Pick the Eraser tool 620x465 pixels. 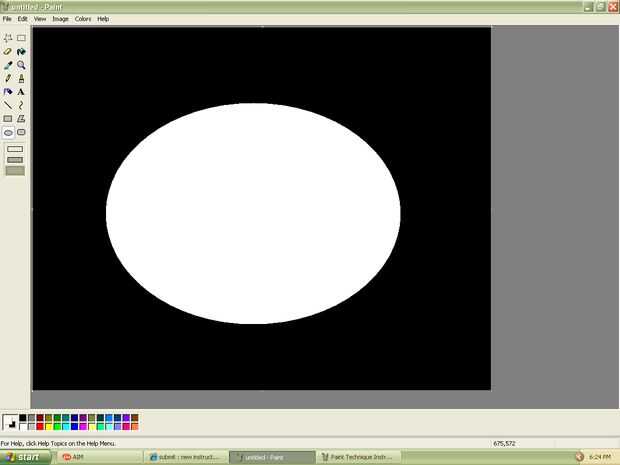pyautogui.click(x=8, y=51)
